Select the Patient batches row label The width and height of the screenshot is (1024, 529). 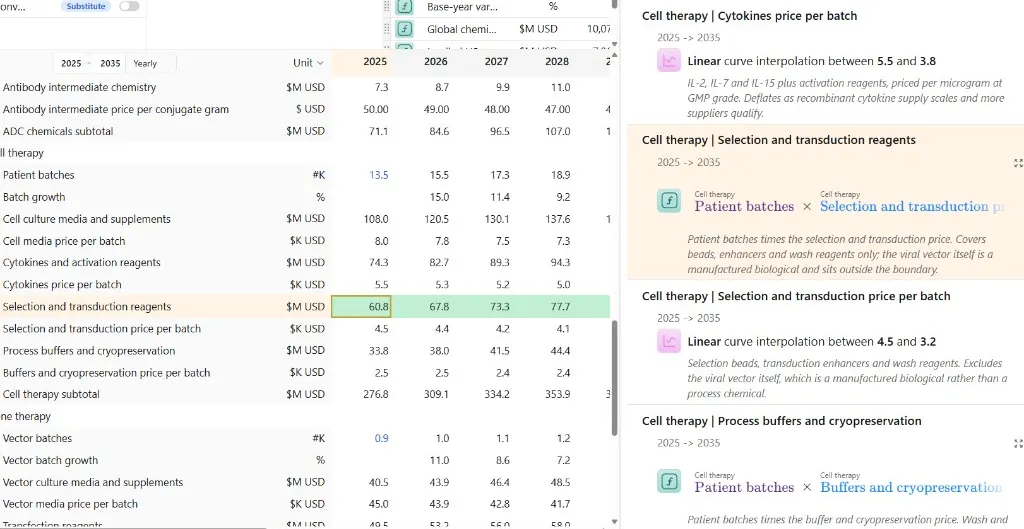point(39,175)
